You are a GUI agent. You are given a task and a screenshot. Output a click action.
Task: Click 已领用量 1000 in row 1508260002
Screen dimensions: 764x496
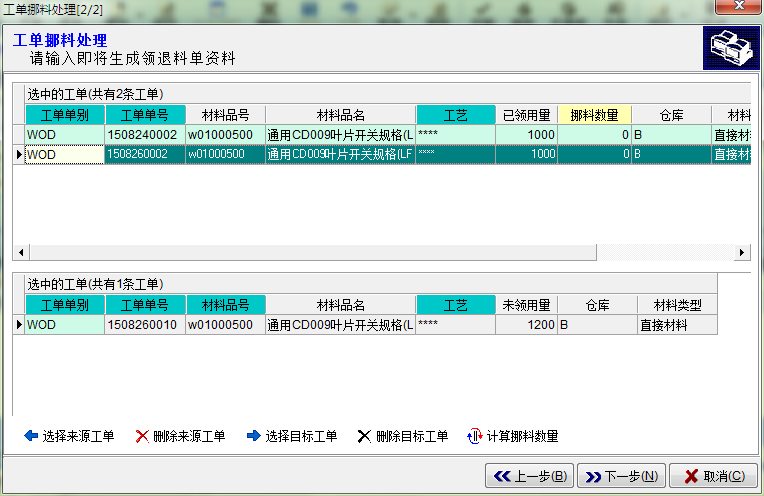[527, 154]
